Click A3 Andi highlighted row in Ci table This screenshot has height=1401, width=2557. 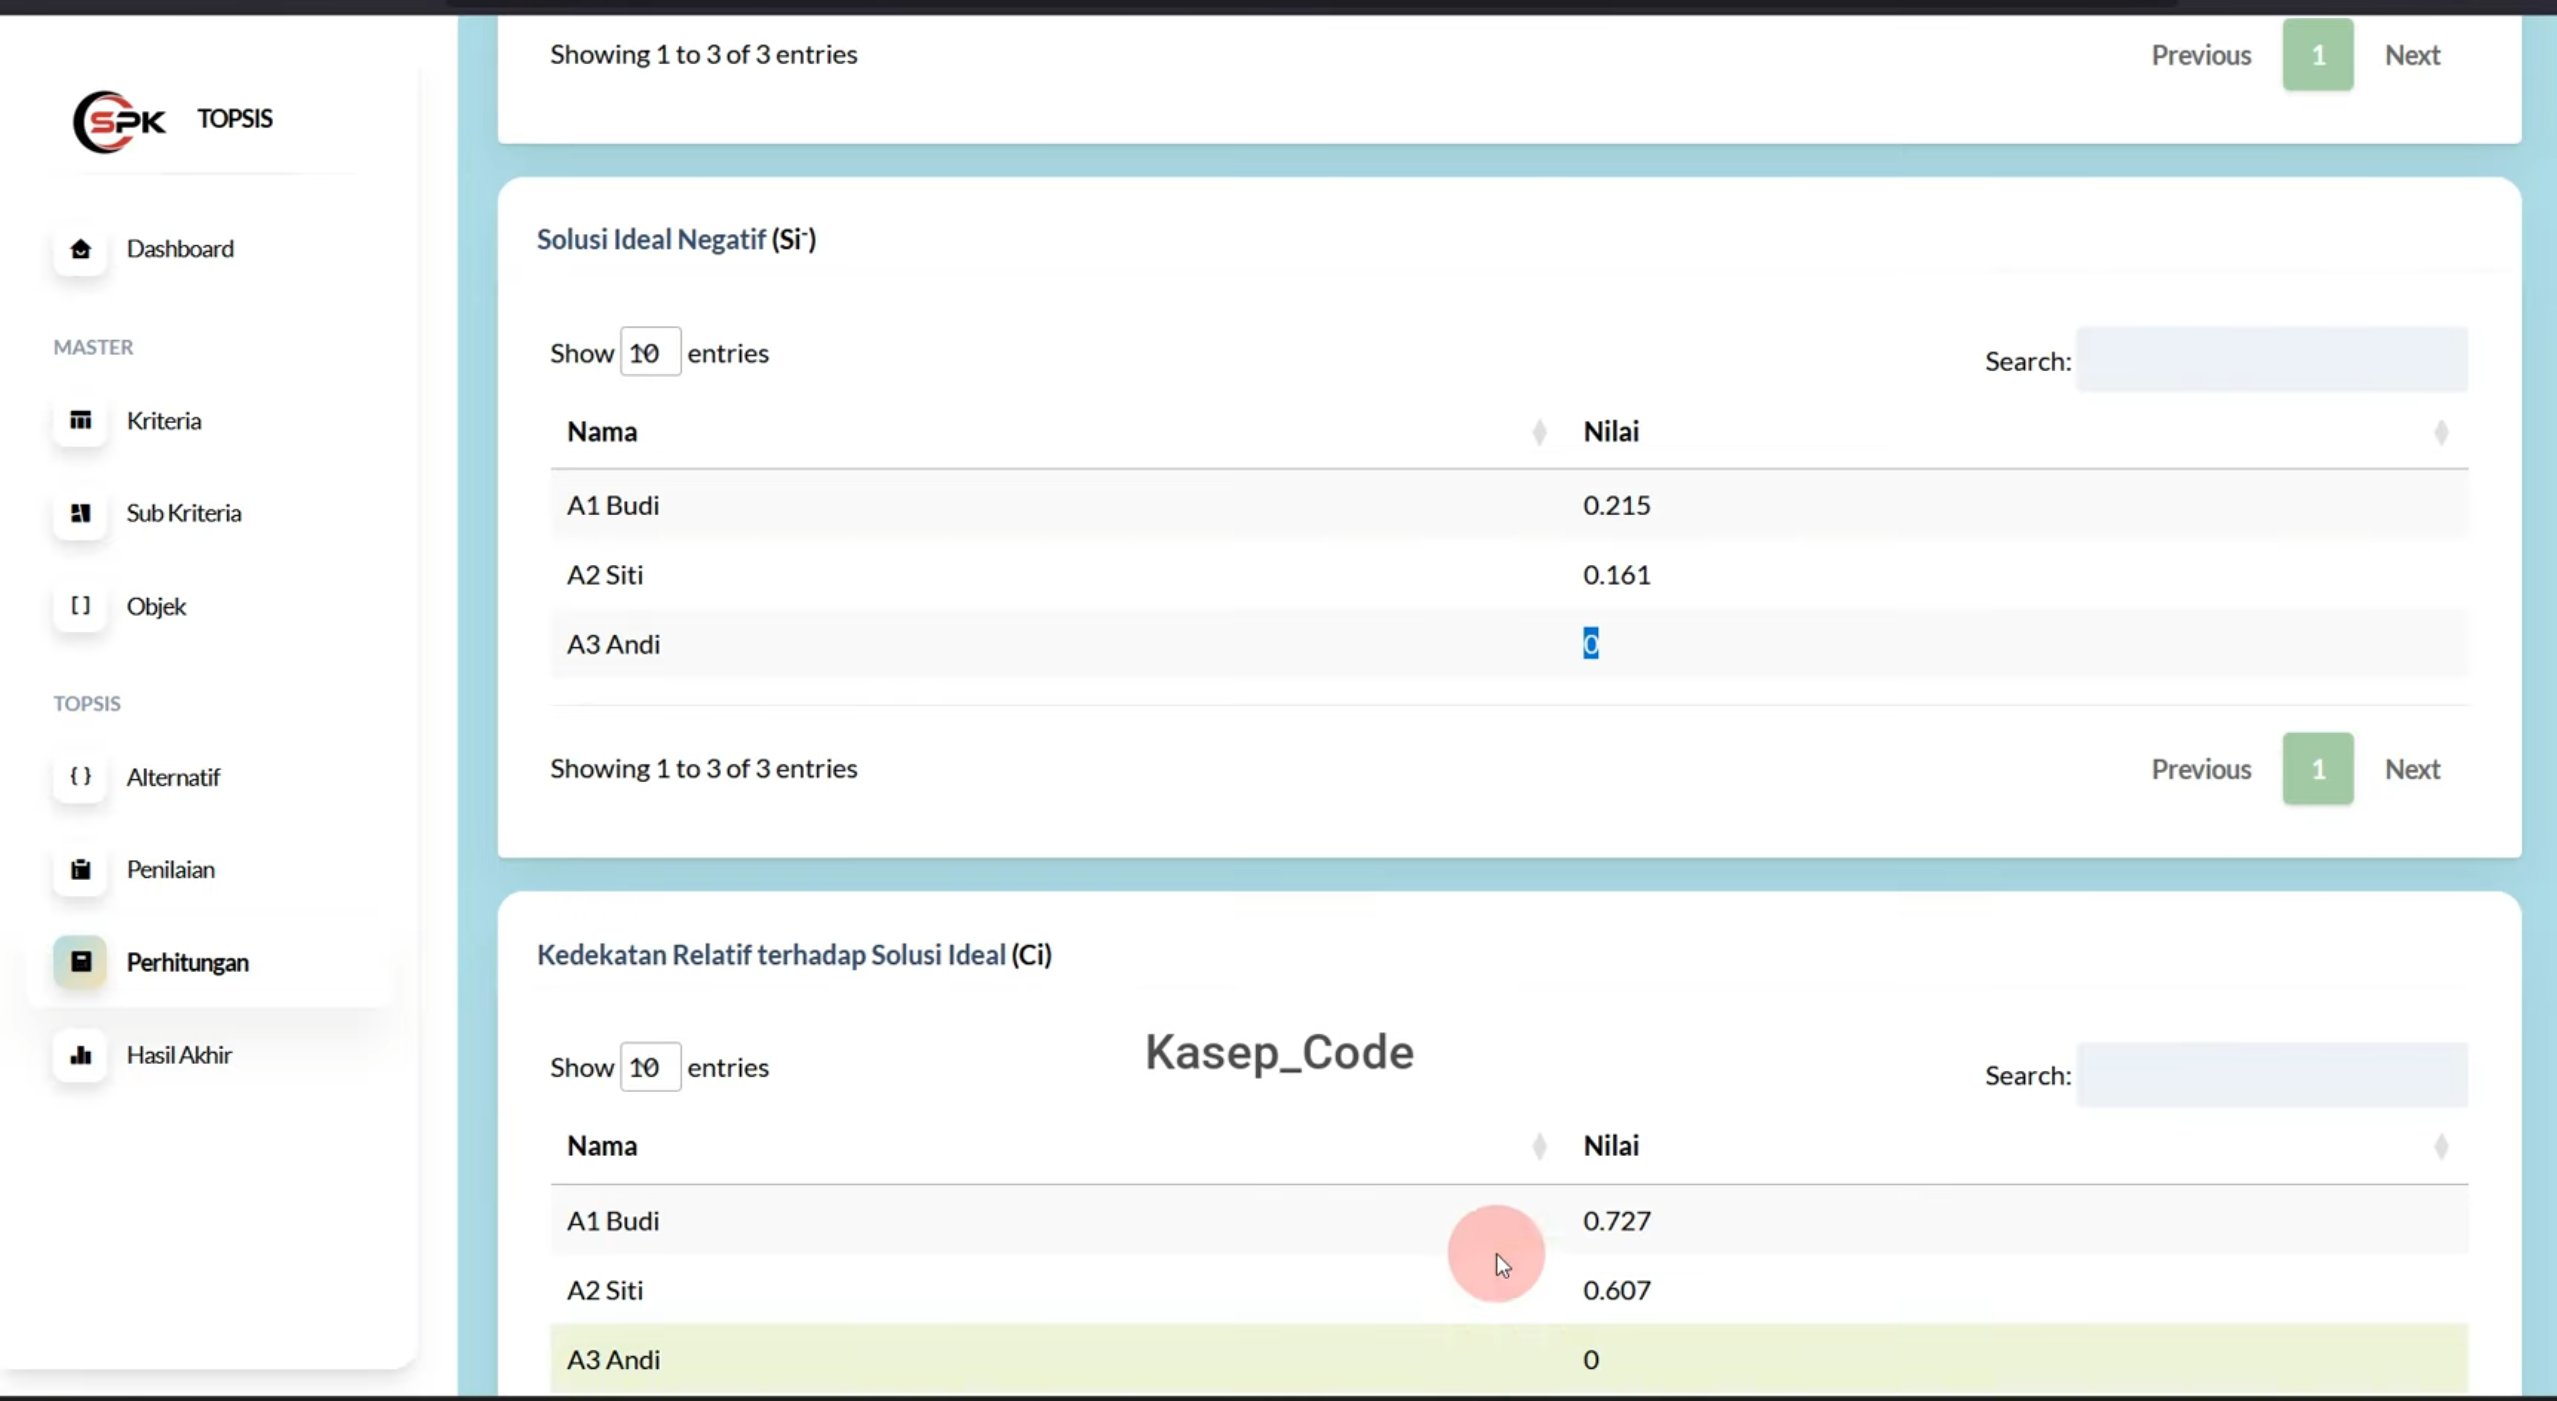coord(1509,1359)
